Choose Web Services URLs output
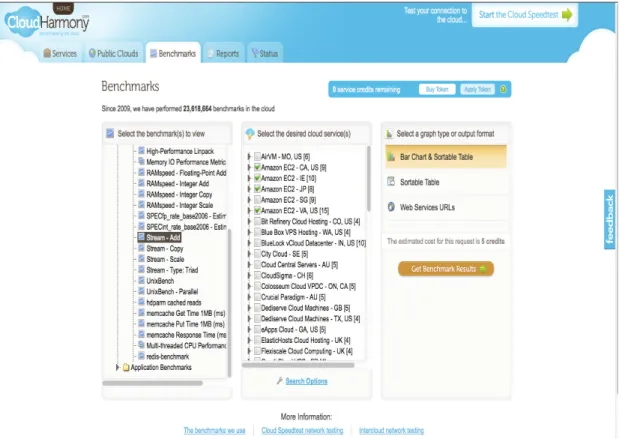This screenshot has width=625, height=439. click(x=446, y=207)
